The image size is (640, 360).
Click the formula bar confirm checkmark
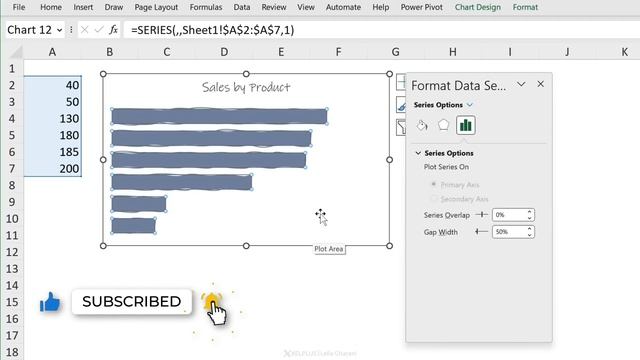pyautogui.click(x=98, y=30)
